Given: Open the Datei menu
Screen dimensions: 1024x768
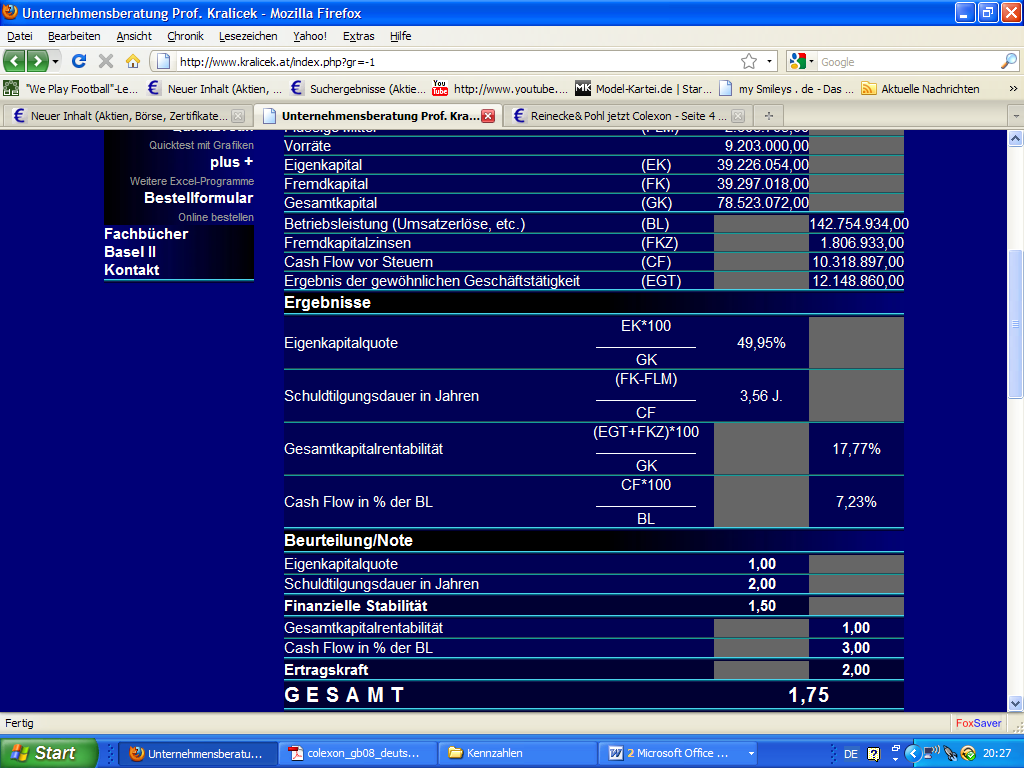Looking at the screenshot, I should pyautogui.click(x=20, y=36).
